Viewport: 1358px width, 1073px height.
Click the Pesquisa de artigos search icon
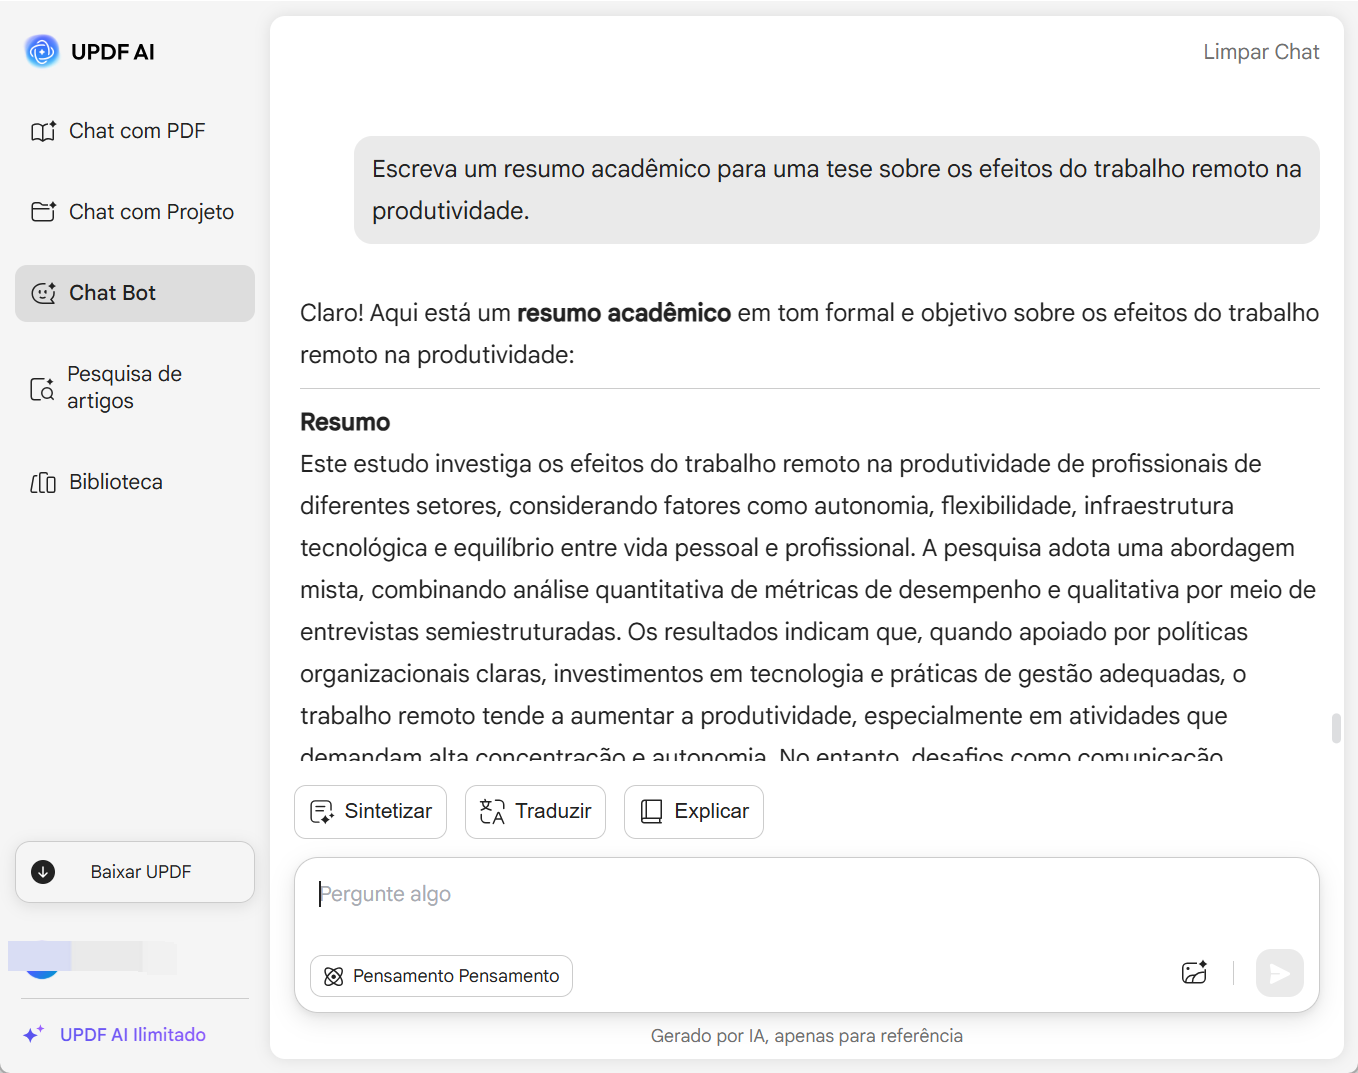[x=42, y=388]
